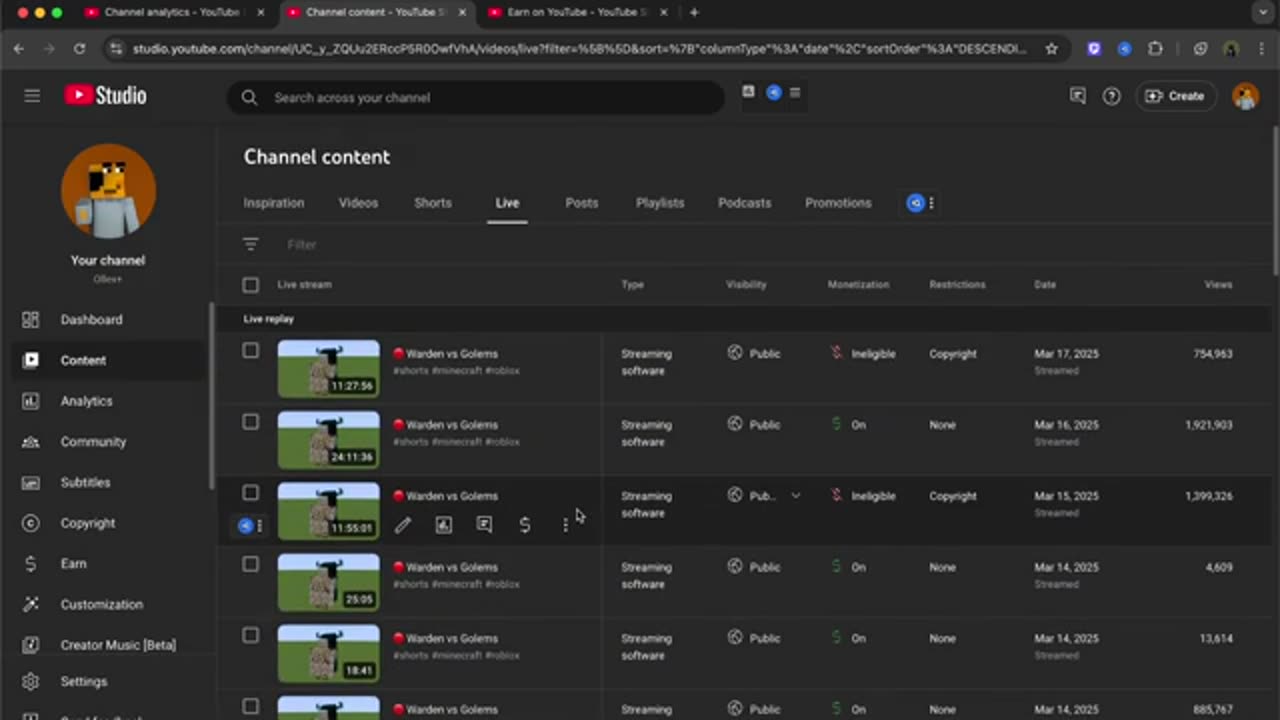Toggle the select-all checkbox in the header
The height and width of the screenshot is (720, 1280).
pyautogui.click(x=251, y=285)
